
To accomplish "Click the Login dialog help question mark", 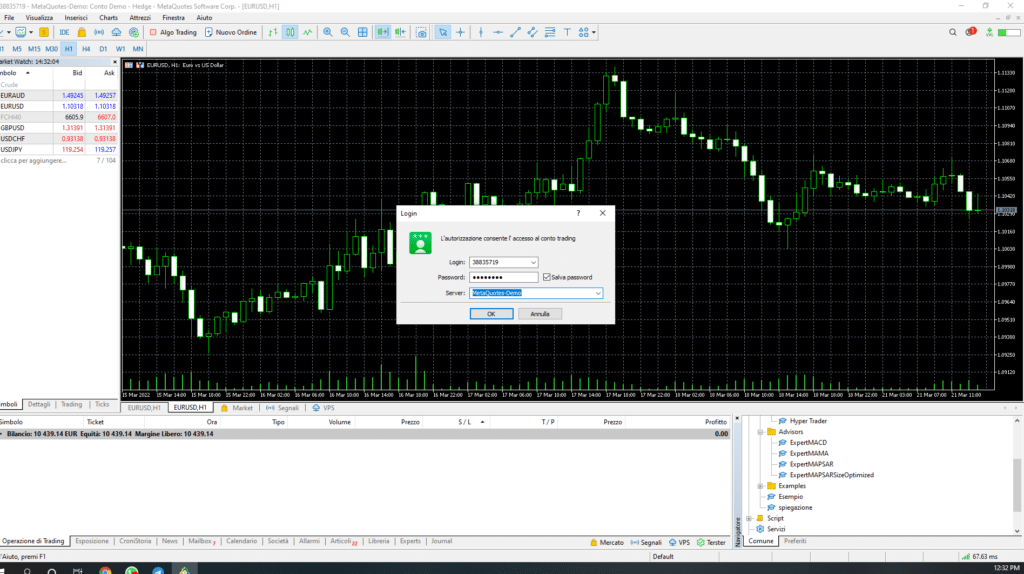I will 578,213.
